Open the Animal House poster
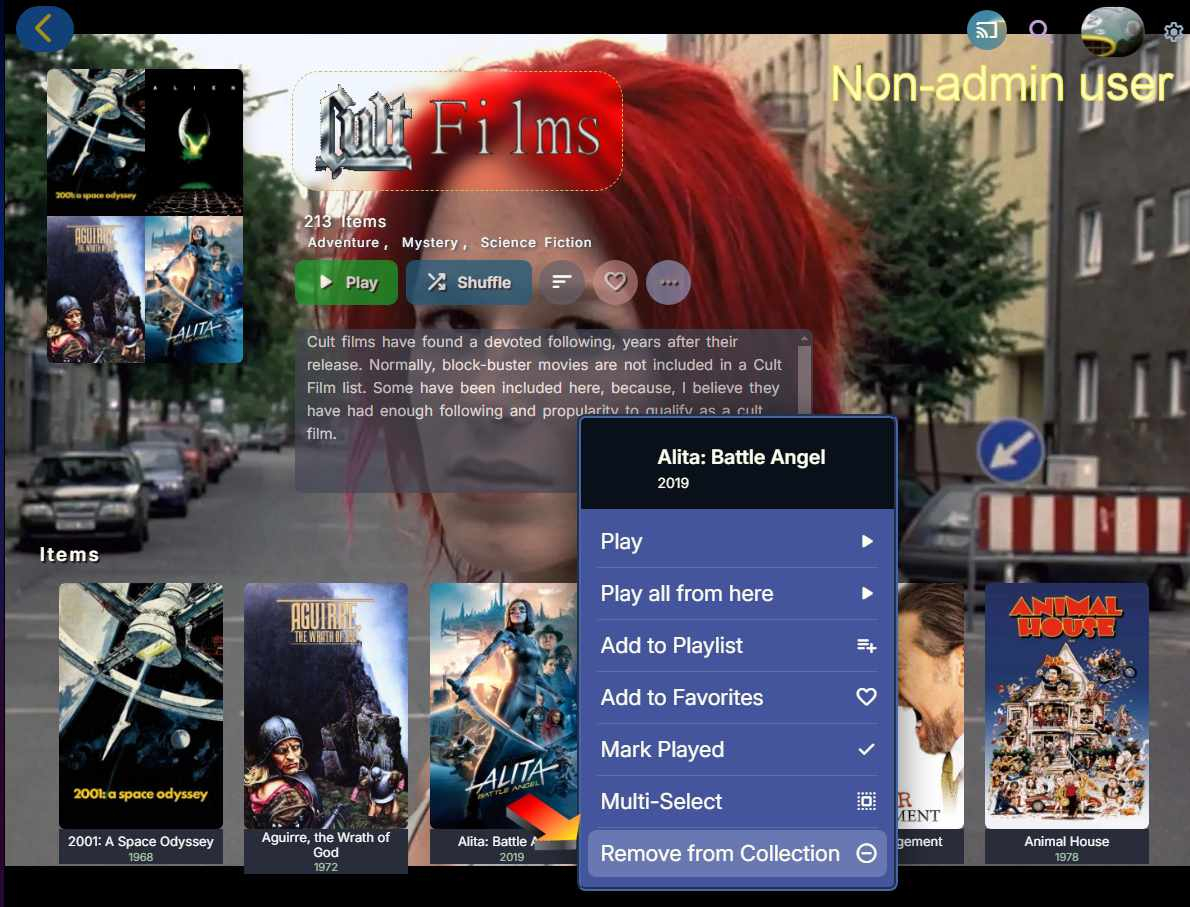Image resolution: width=1190 pixels, height=907 pixels. [1066, 706]
